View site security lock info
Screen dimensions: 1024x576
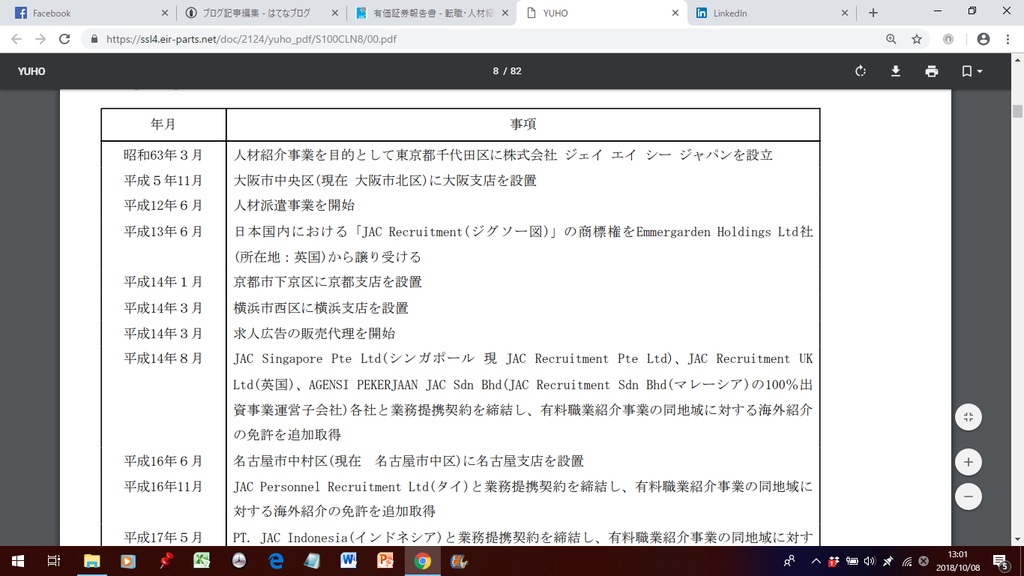pyautogui.click(x=94, y=39)
